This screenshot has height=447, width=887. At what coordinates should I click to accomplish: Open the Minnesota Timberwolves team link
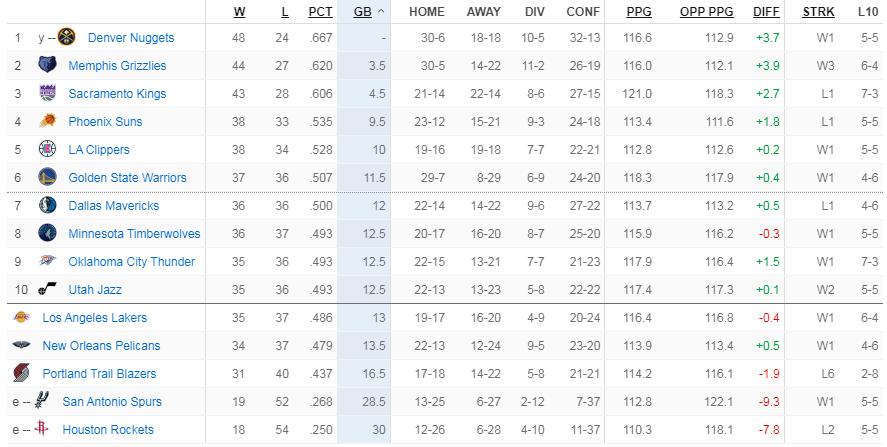[x=134, y=234]
